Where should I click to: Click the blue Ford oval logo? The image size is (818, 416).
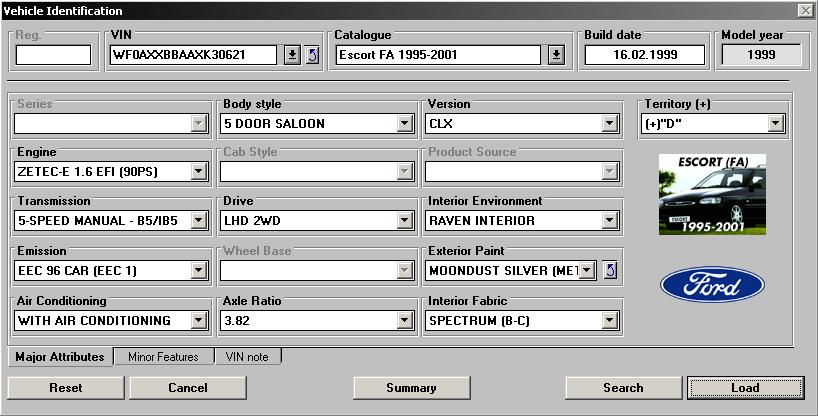pos(712,286)
